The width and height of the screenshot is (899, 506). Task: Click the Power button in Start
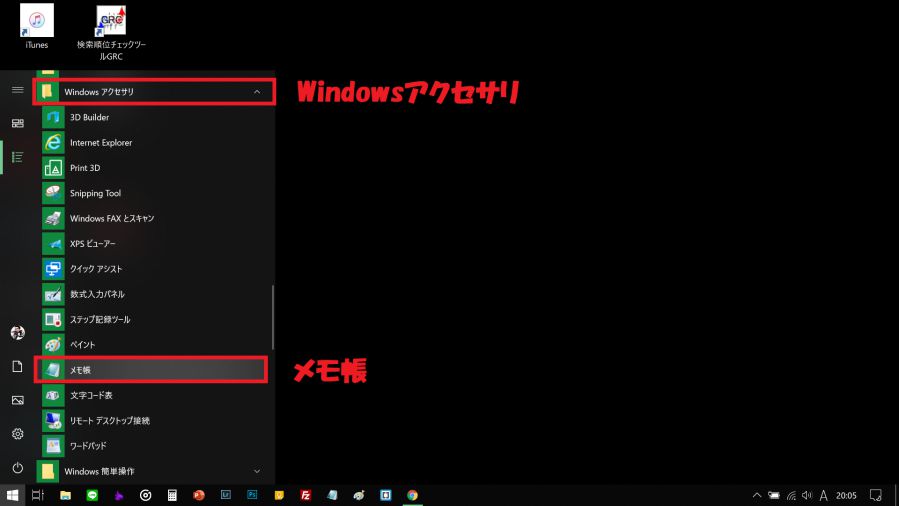coord(18,468)
